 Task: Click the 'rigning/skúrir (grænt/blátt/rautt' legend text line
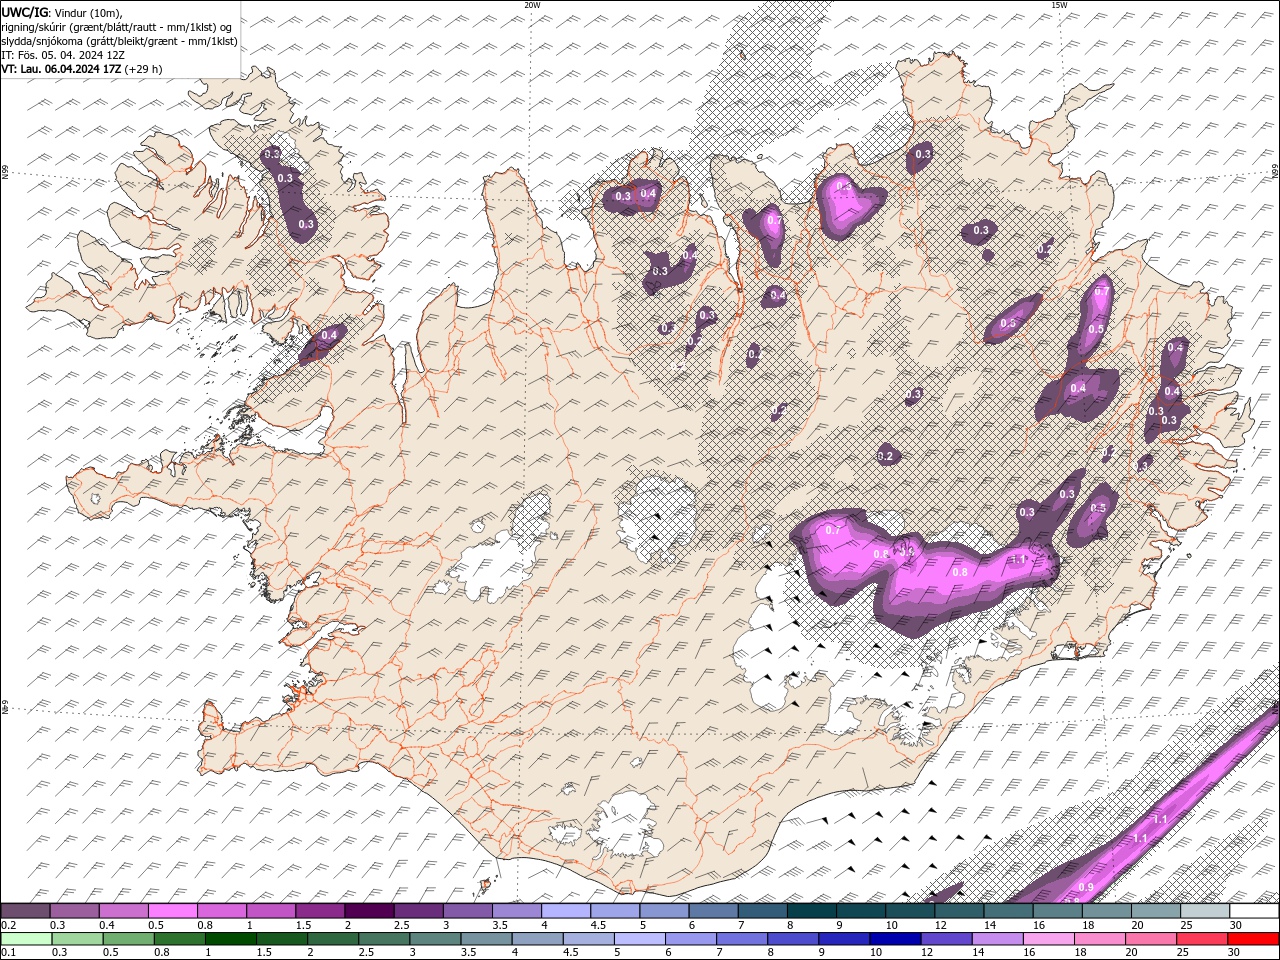[x=115, y=26]
